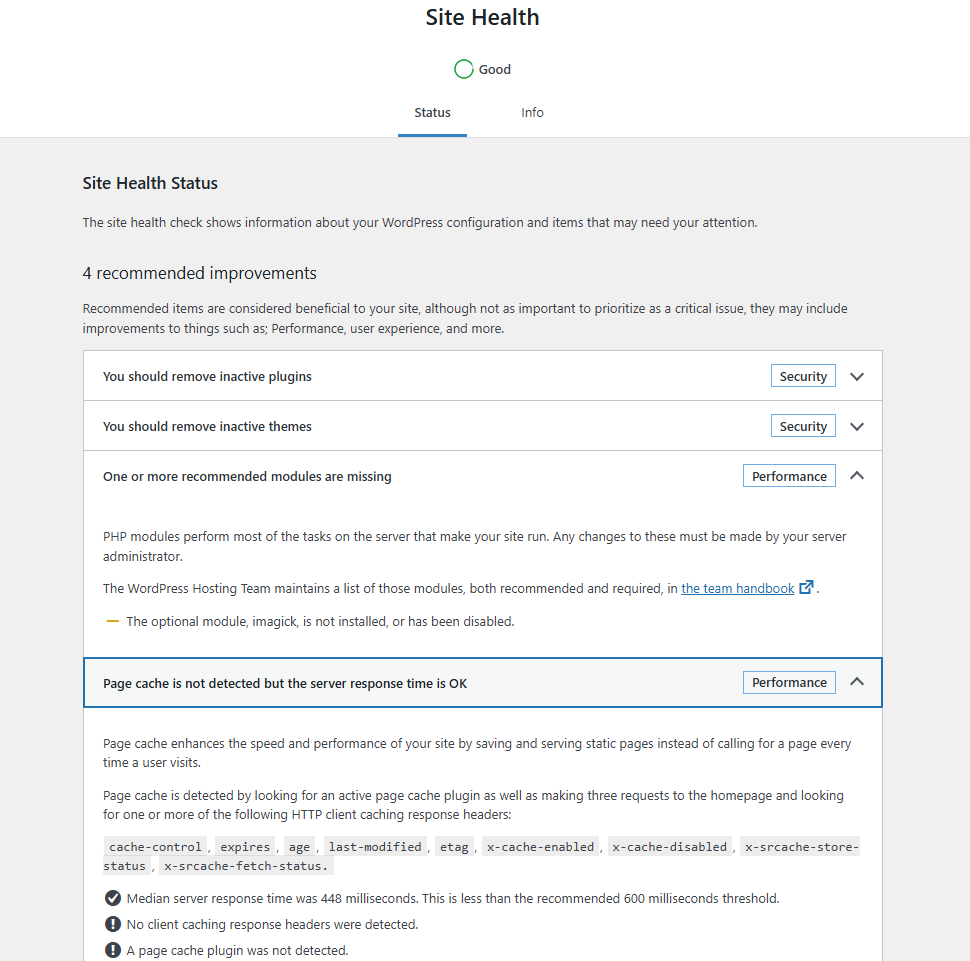Click 'You should remove inactive themes' heading
The height and width of the screenshot is (961, 970).
coord(207,427)
